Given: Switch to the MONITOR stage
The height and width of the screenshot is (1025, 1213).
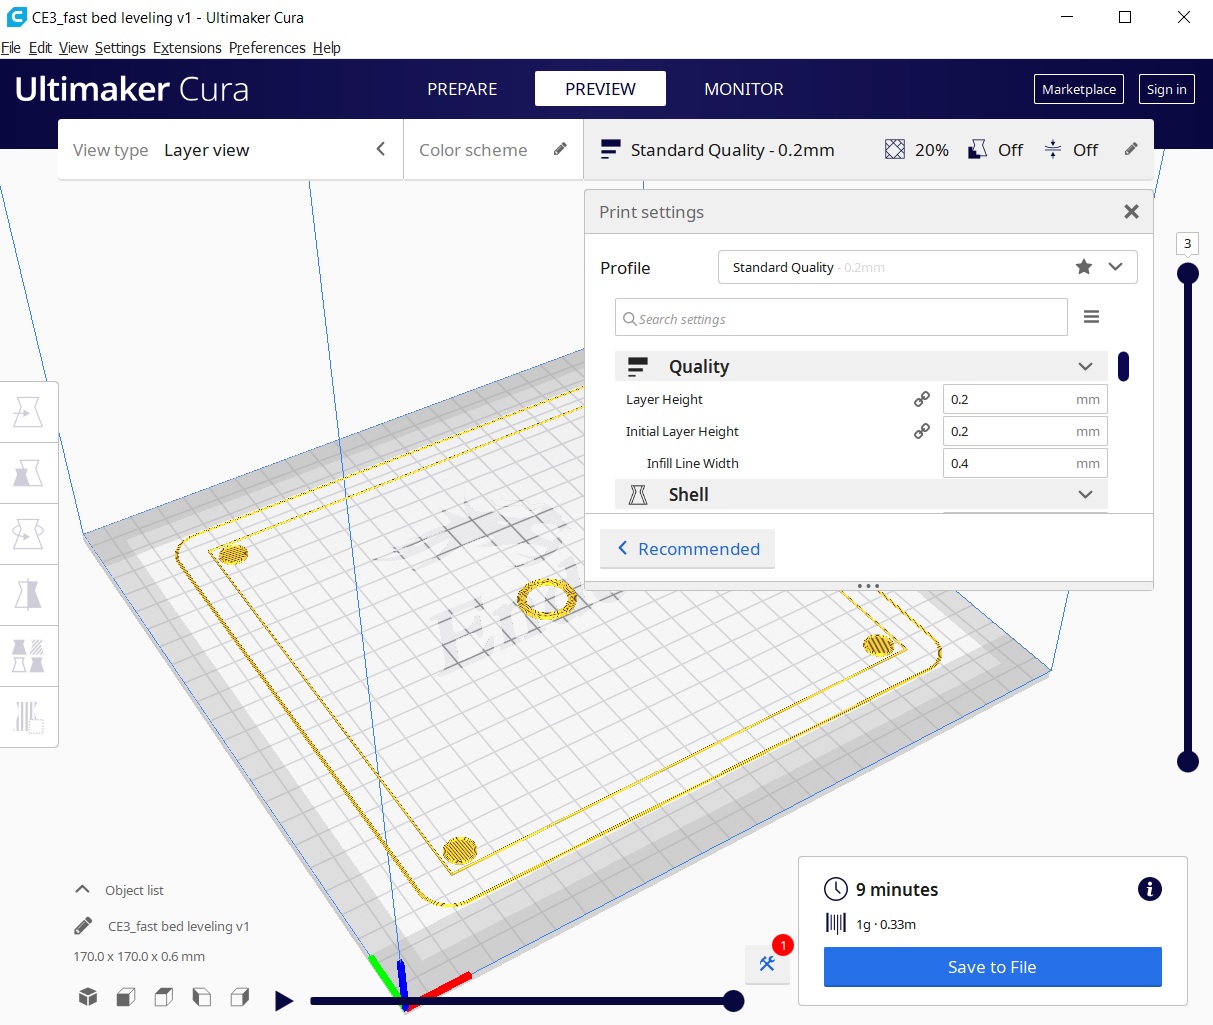Looking at the screenshot, I should click(744, 89).
